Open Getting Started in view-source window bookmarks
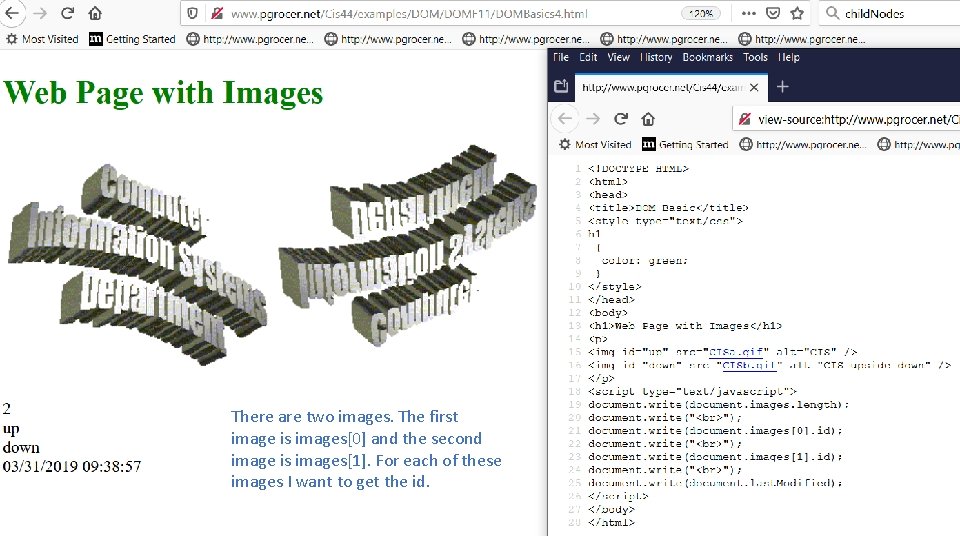The width and height of the screenshot is (960, 540). 685,144
